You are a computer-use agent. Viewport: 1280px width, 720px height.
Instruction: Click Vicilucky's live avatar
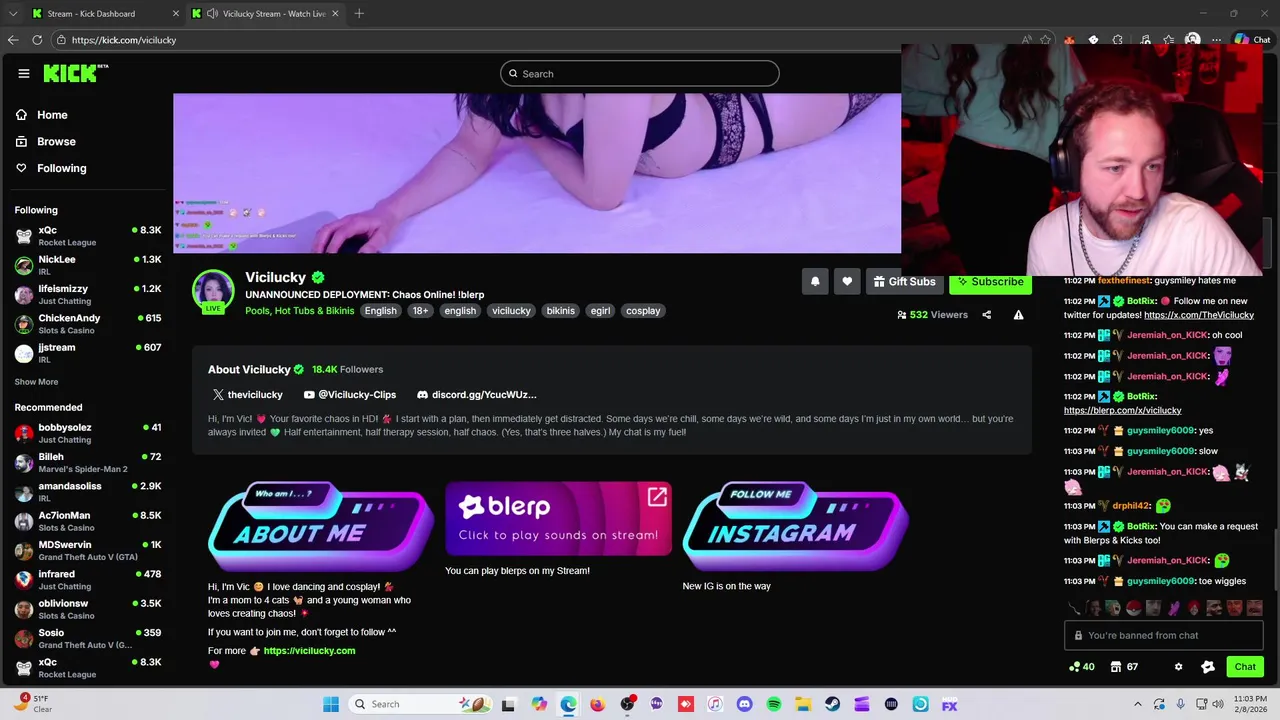[x=213, y=291]
